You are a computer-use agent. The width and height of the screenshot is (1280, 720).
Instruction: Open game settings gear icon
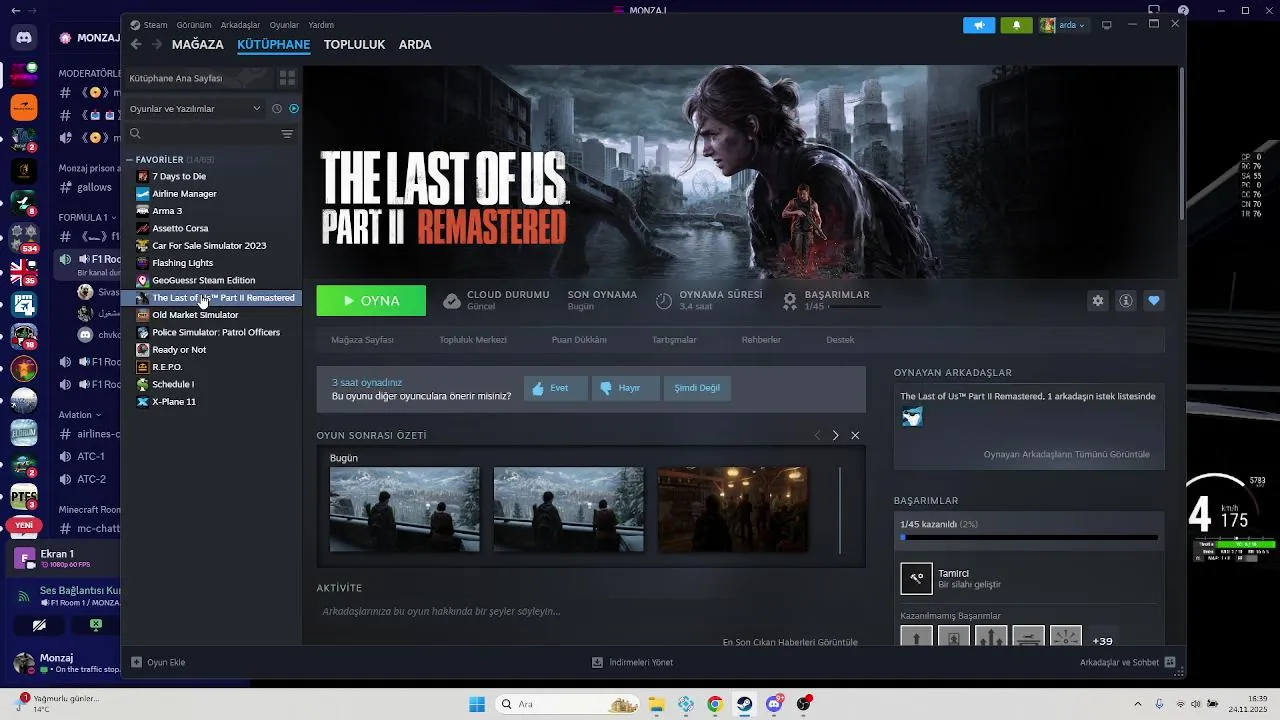point(1098,301)
